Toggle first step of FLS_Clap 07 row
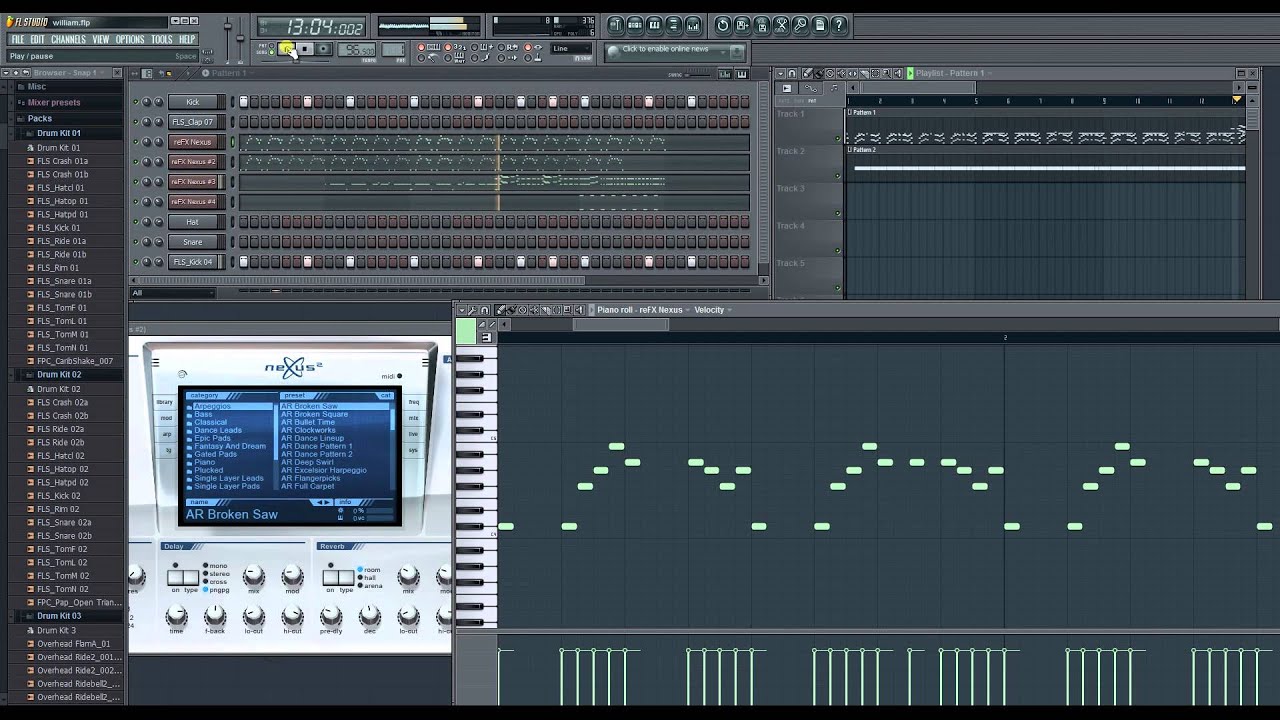The width and height of the screenshot is (1280, 720). click(x=243, y=122)
